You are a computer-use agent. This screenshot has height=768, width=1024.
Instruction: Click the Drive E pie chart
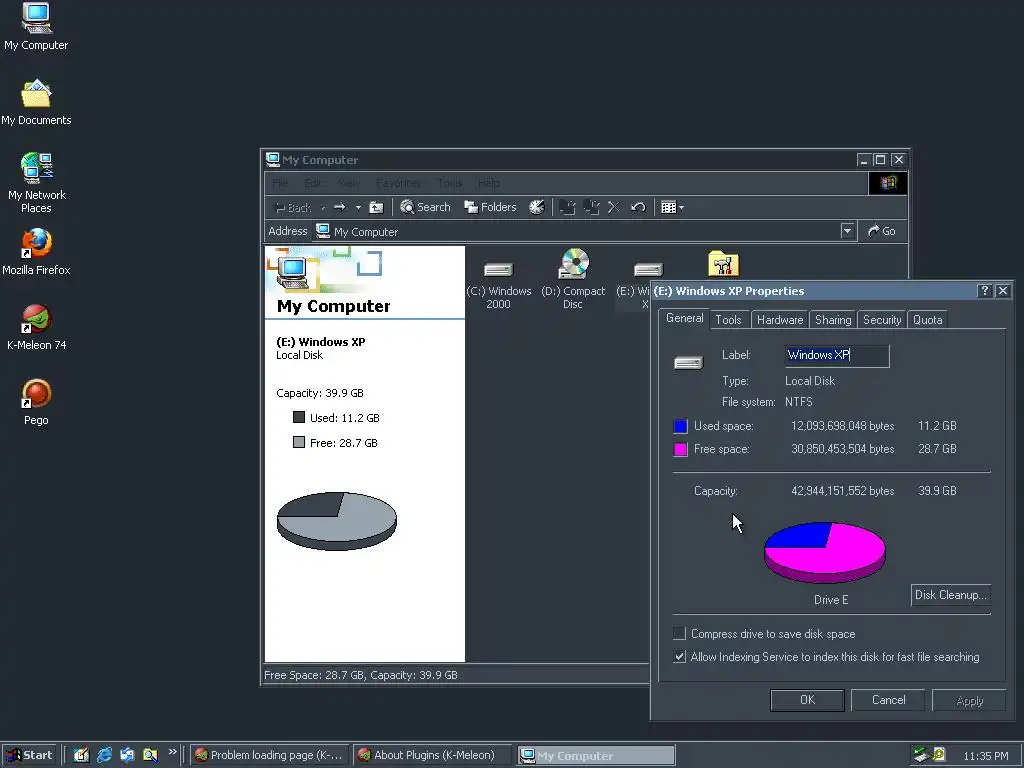[825, 552]
